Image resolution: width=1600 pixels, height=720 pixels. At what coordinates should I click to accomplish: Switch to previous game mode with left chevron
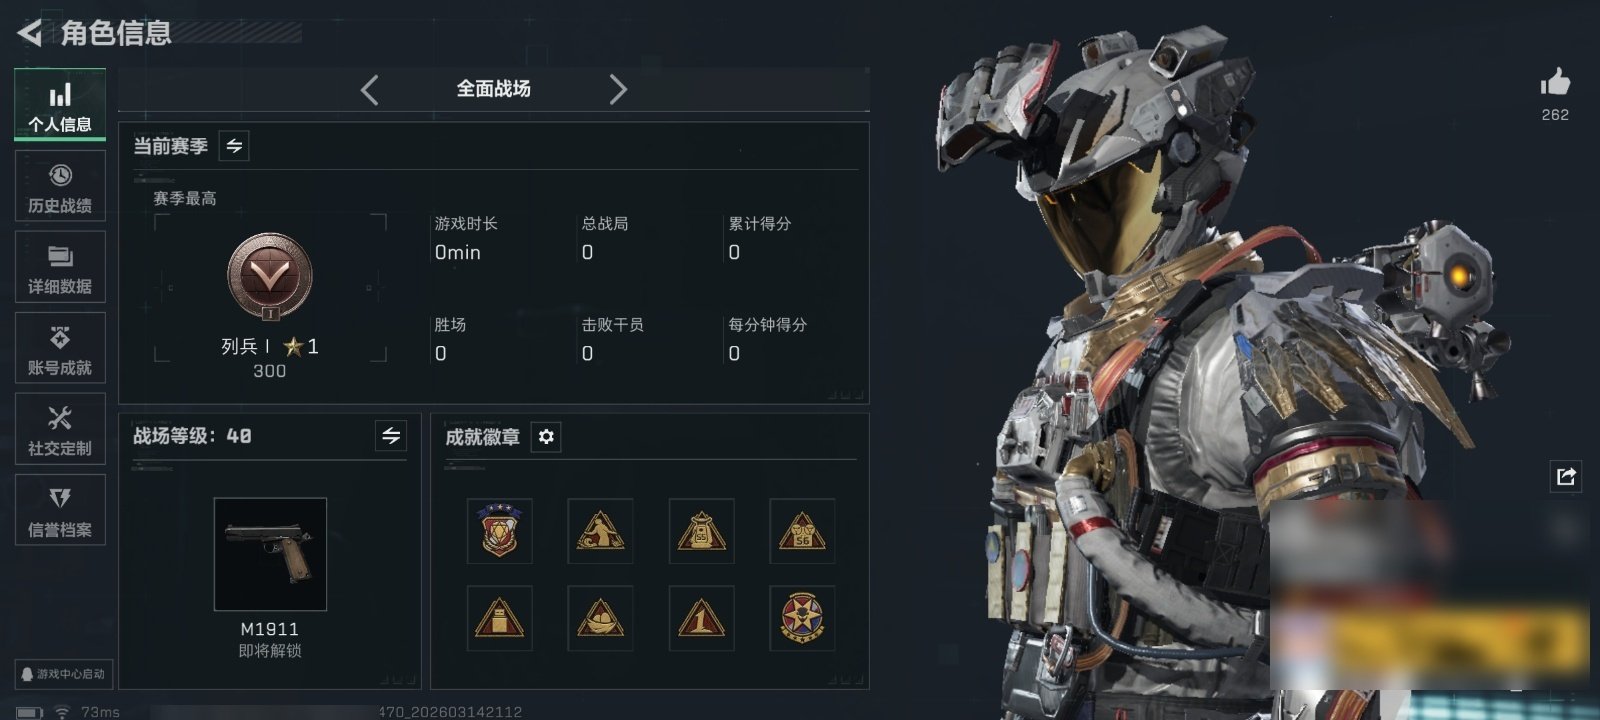[x=369, y=90]
